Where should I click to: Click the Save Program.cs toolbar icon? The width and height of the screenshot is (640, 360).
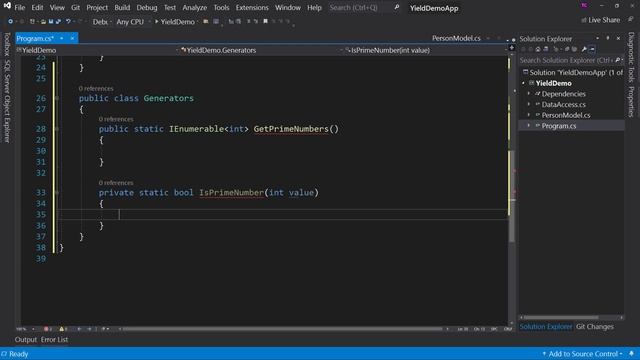[51, 21]
